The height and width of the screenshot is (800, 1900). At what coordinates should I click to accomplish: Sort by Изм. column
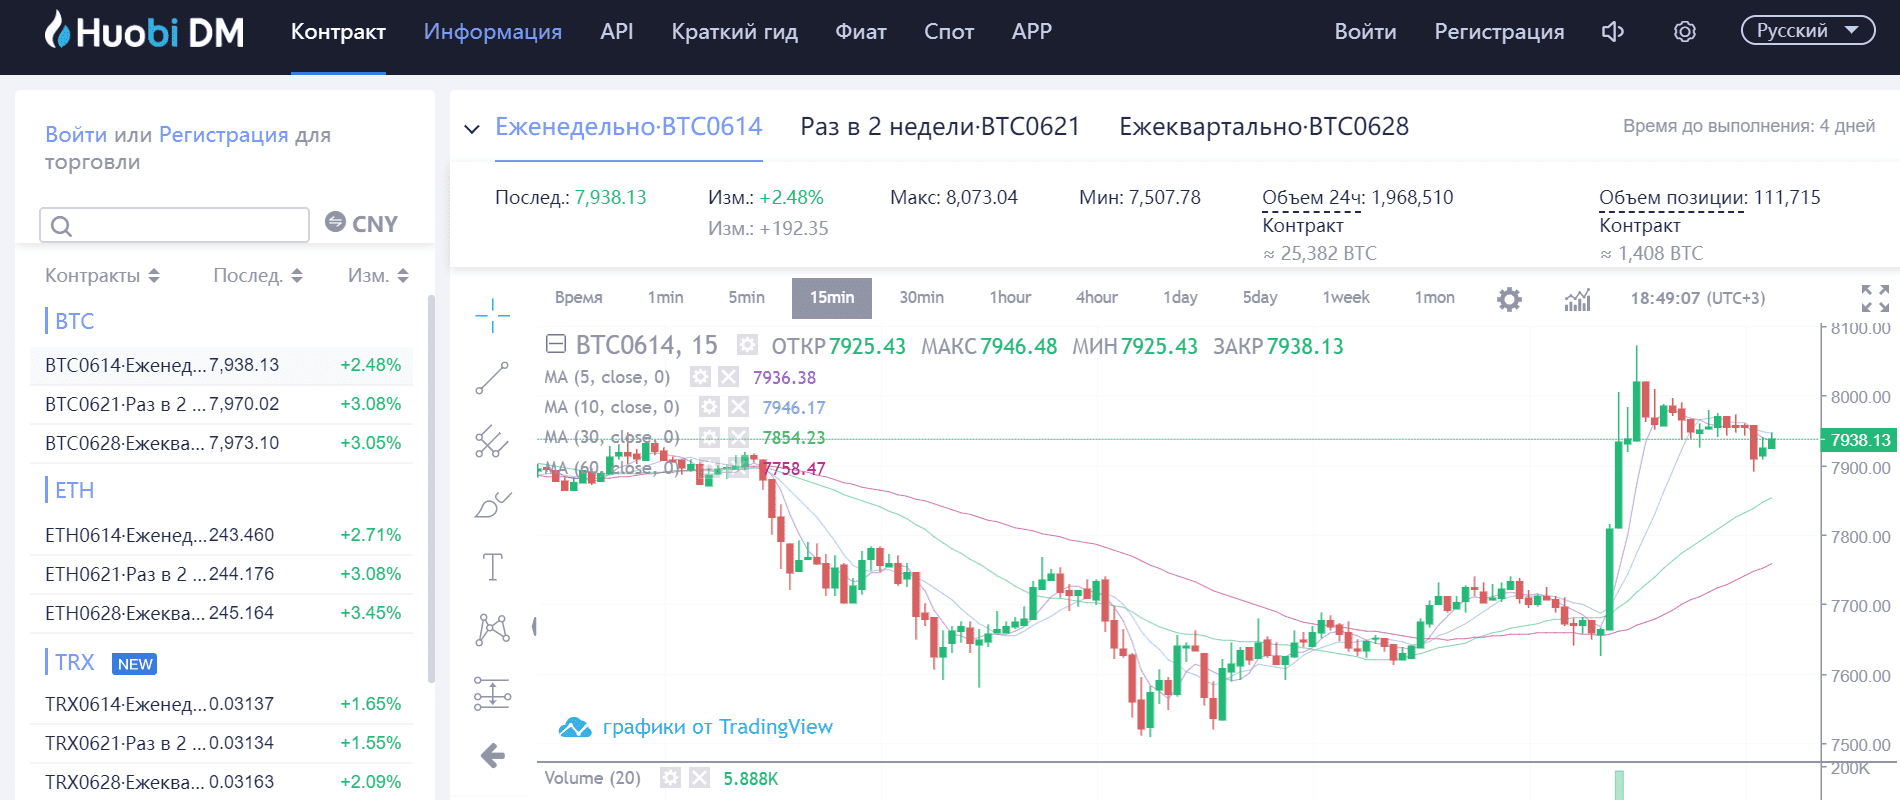(x=378, y=276)
